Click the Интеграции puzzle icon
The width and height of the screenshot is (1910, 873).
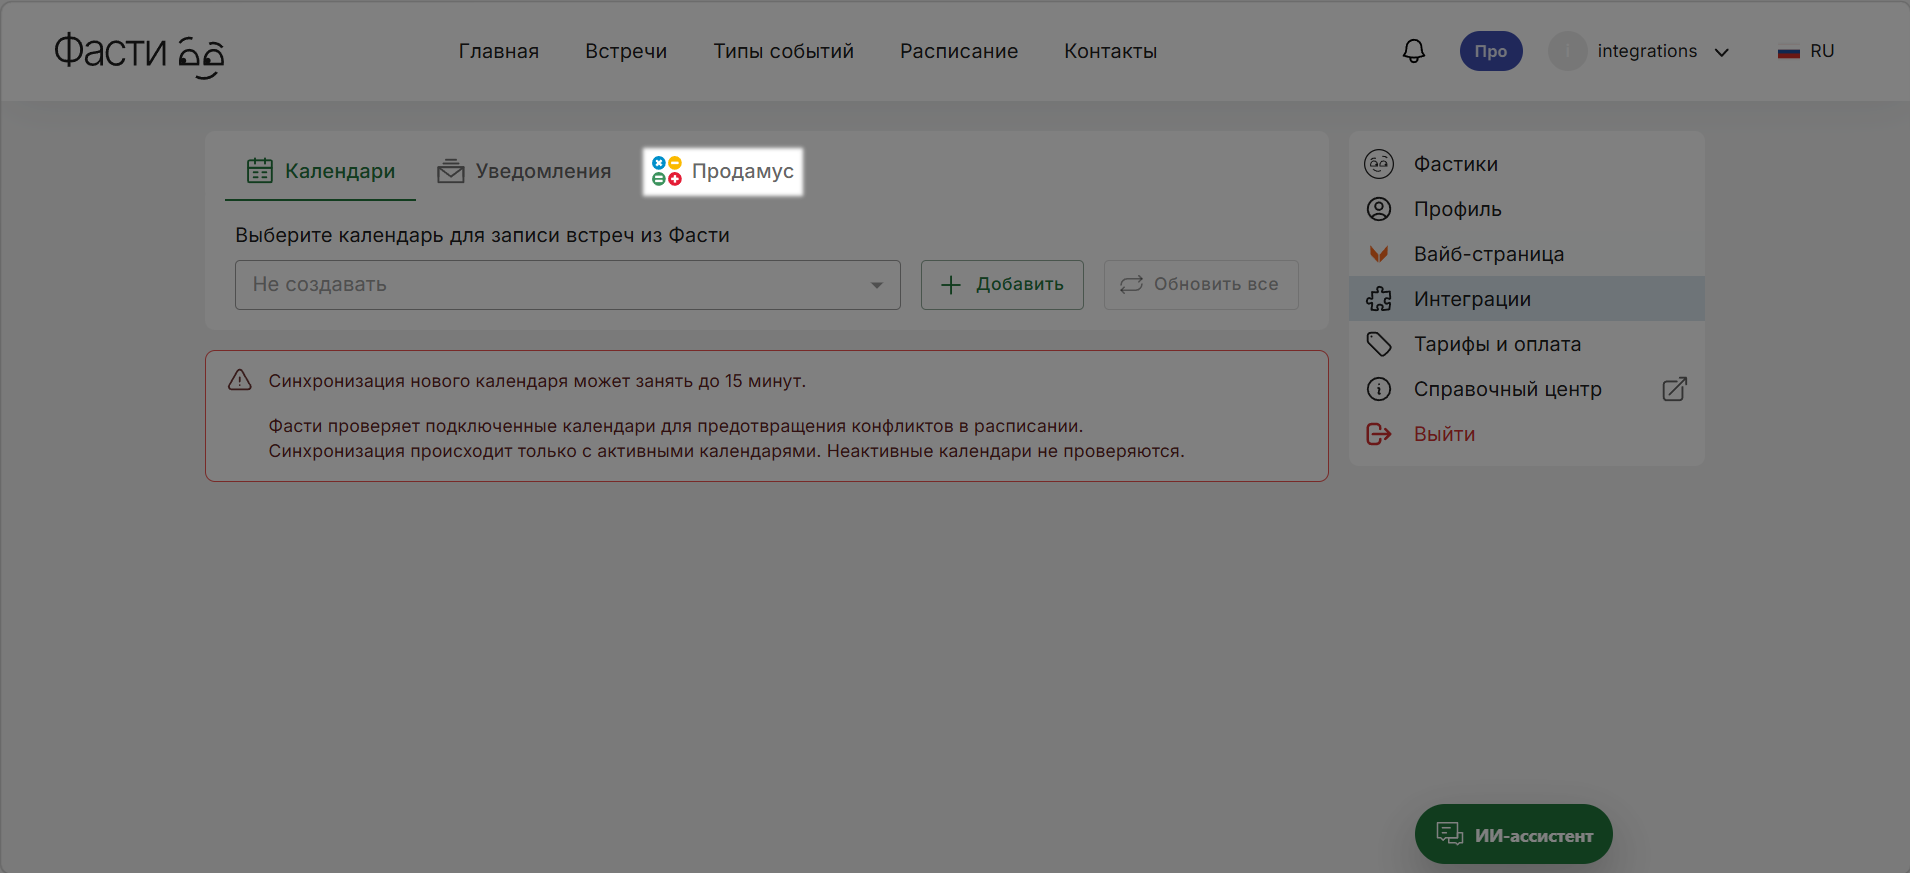pos(1379,299)
